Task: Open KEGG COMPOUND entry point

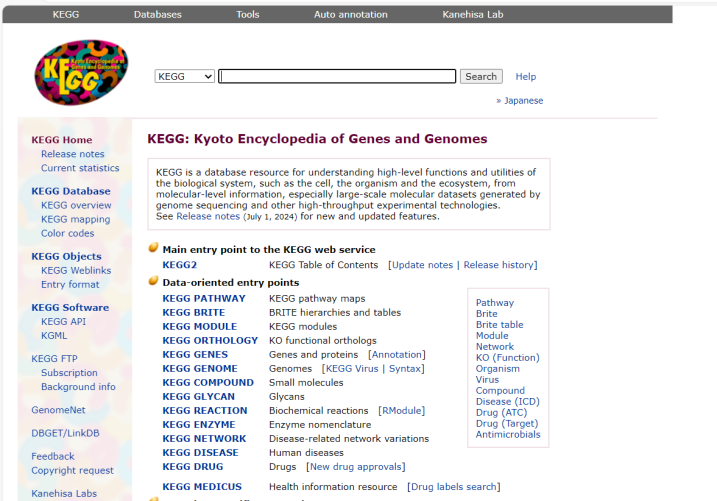Action: (x=208, y=383)
